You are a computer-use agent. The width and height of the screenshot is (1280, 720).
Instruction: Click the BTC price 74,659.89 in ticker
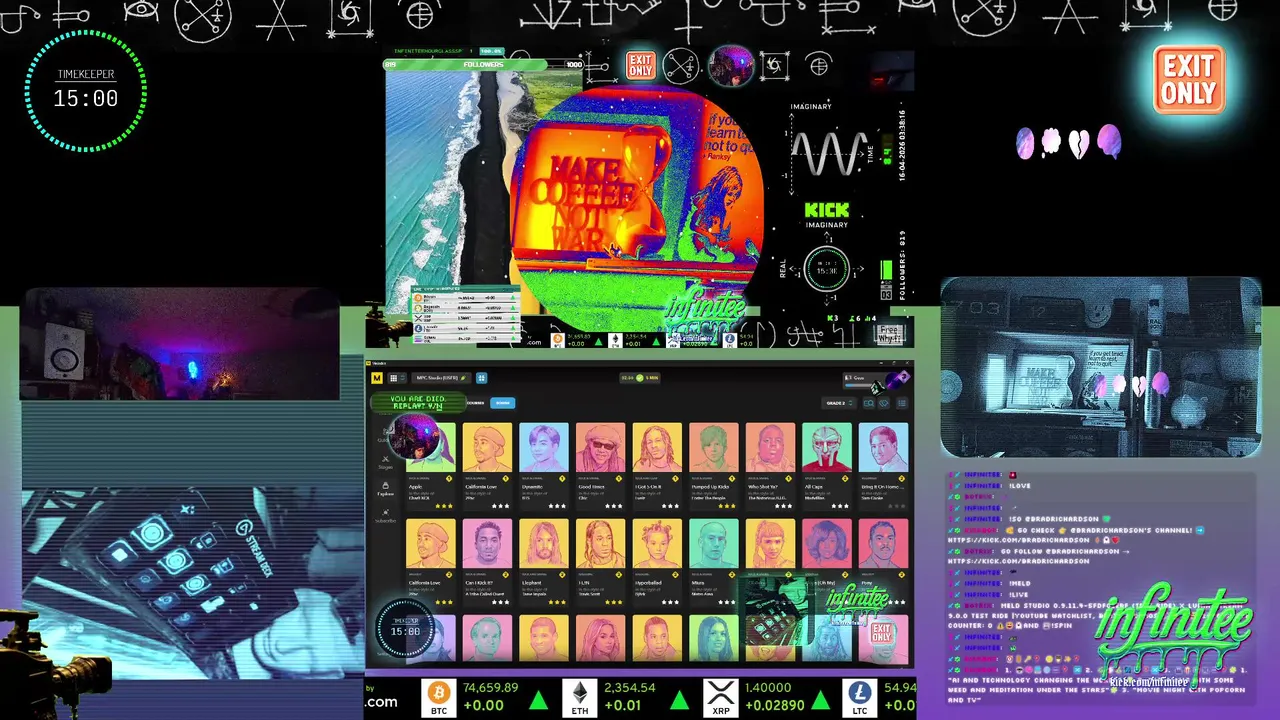(490, 688)
